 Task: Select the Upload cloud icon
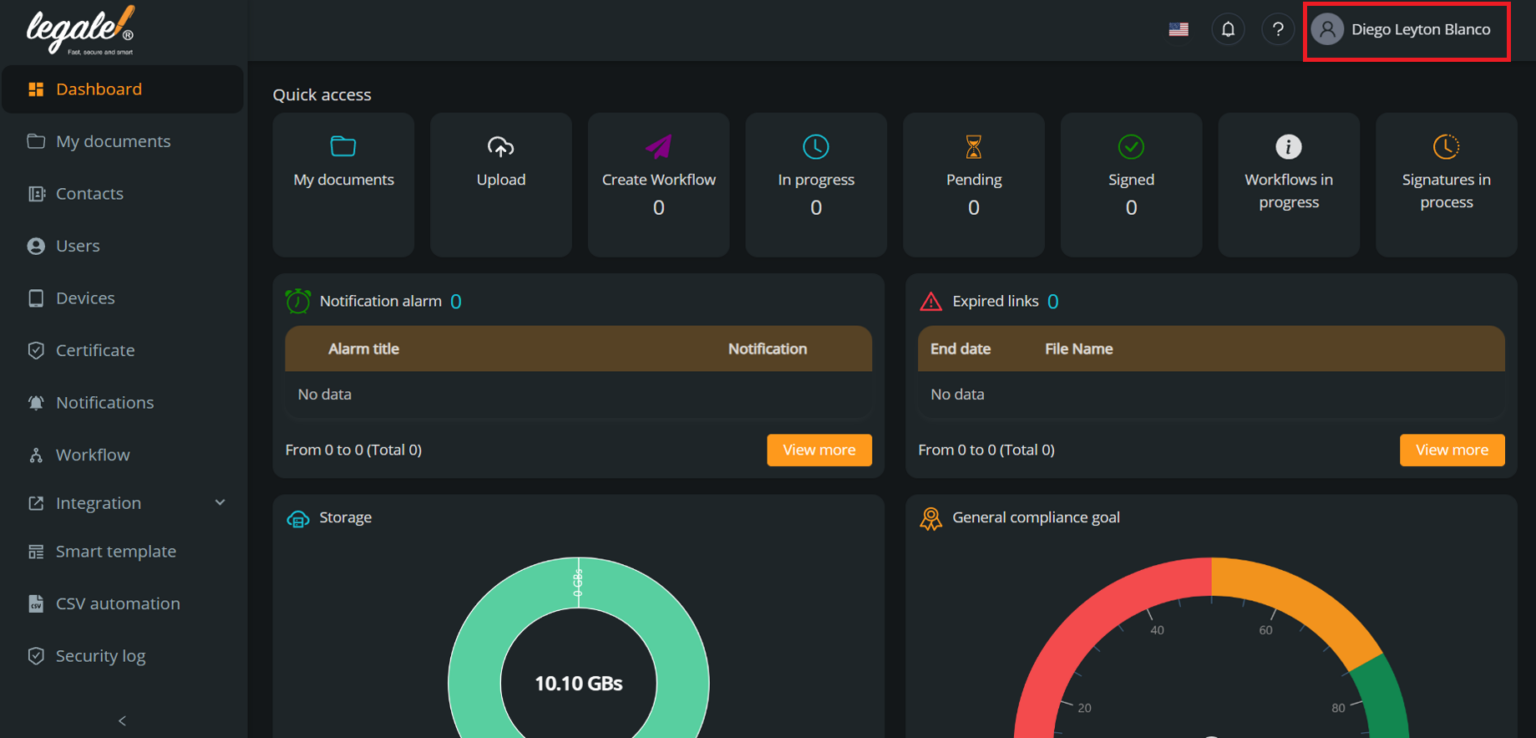(501, 146)
